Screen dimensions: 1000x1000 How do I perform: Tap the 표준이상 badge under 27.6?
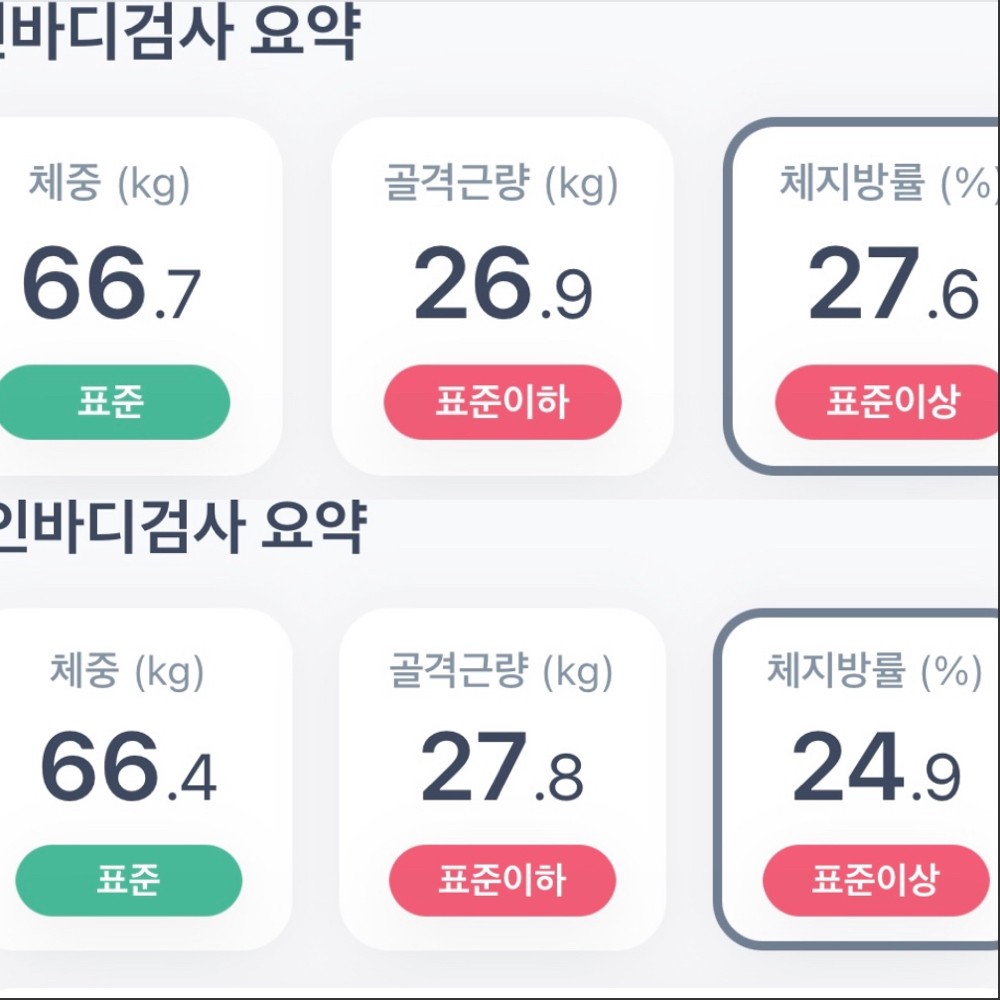coord(890,402)
